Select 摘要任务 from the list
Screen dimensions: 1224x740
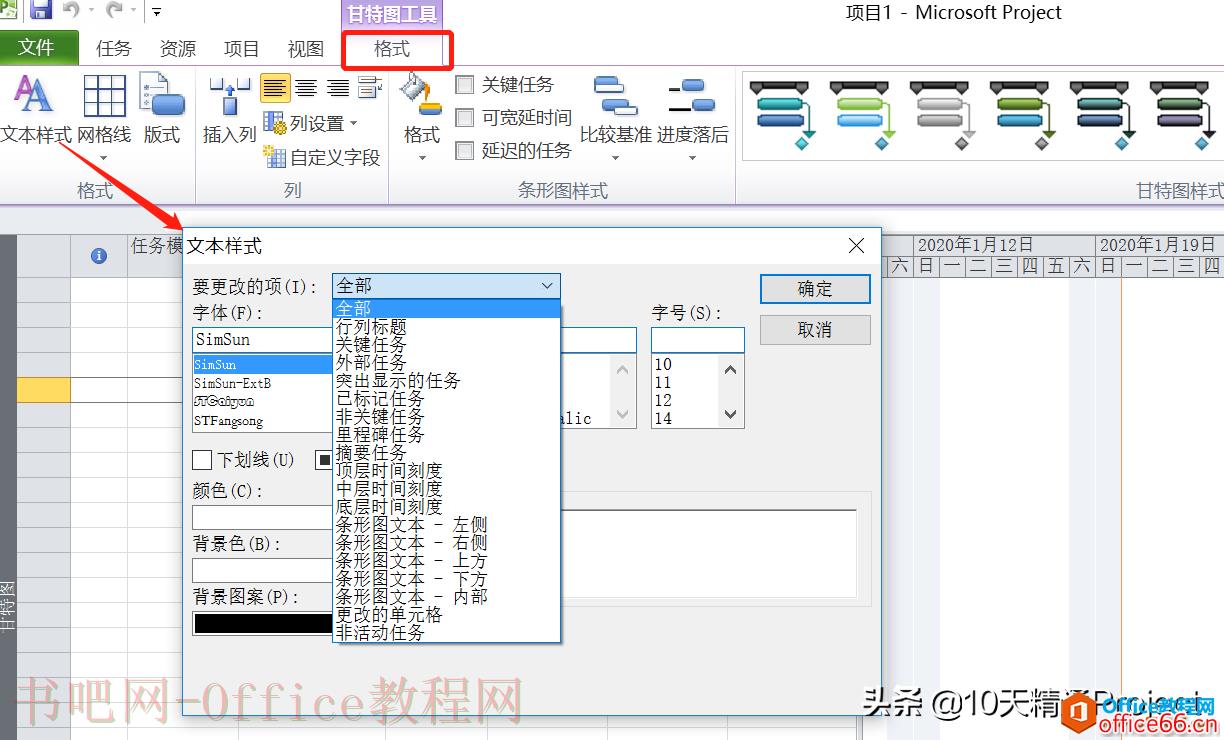click(x=446, y=453)
